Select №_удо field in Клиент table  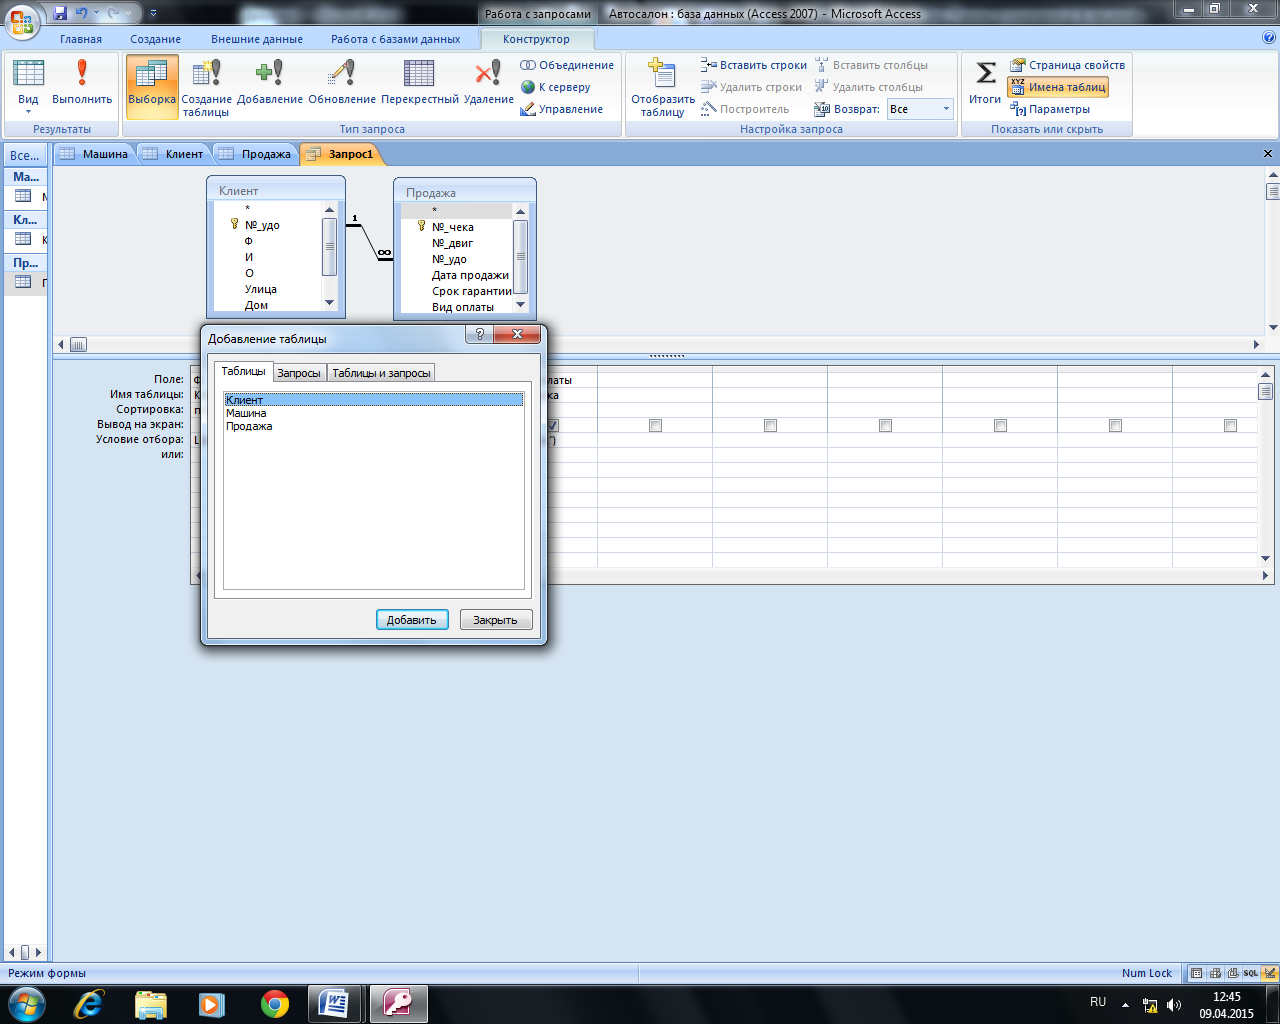point(262,225)
